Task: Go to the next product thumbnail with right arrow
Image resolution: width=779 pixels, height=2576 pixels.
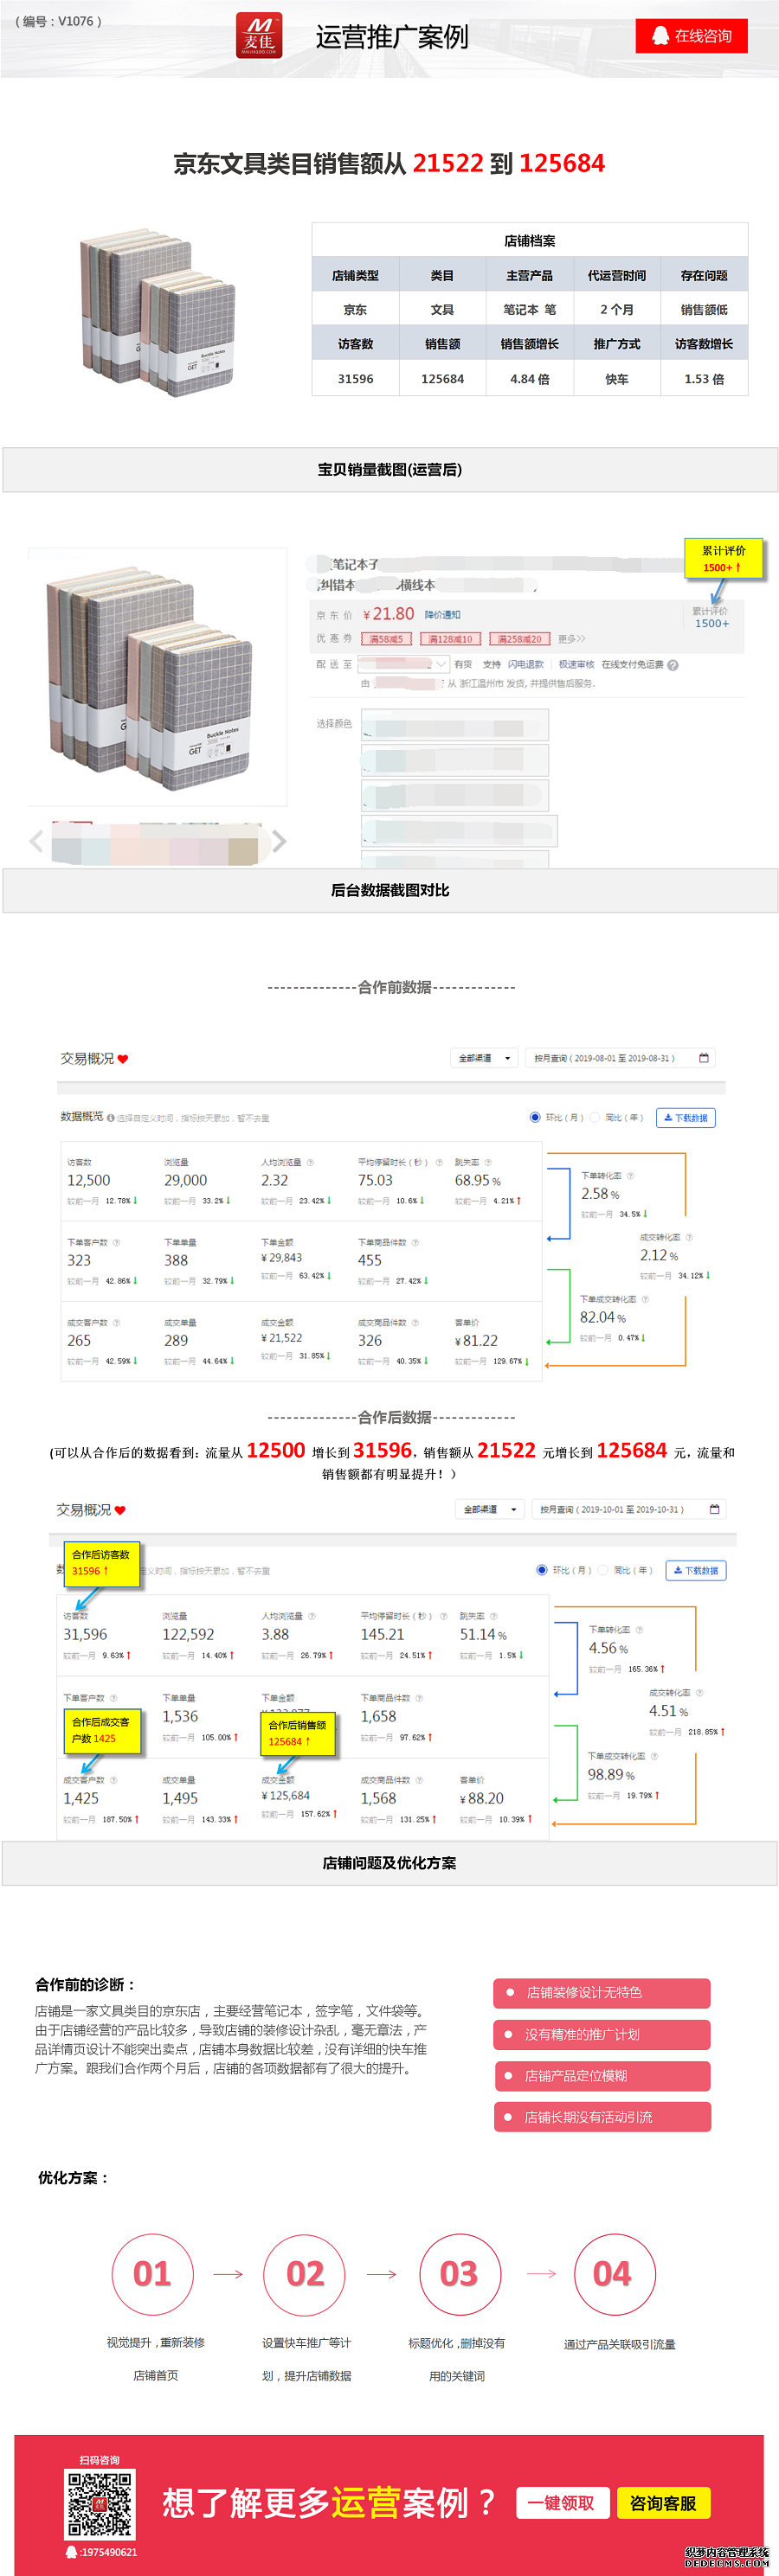Action: tap(279, 841)
